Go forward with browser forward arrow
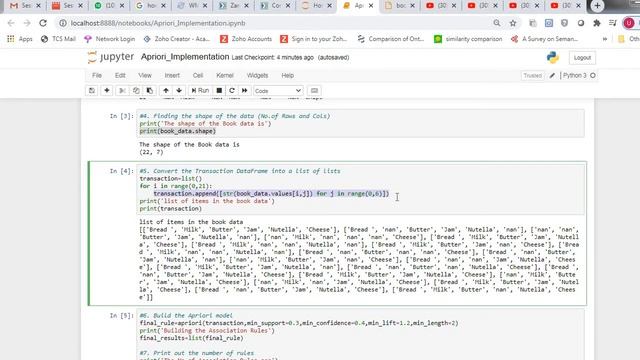Viewport: 640px width, 360px height. [x=27, y=23]
